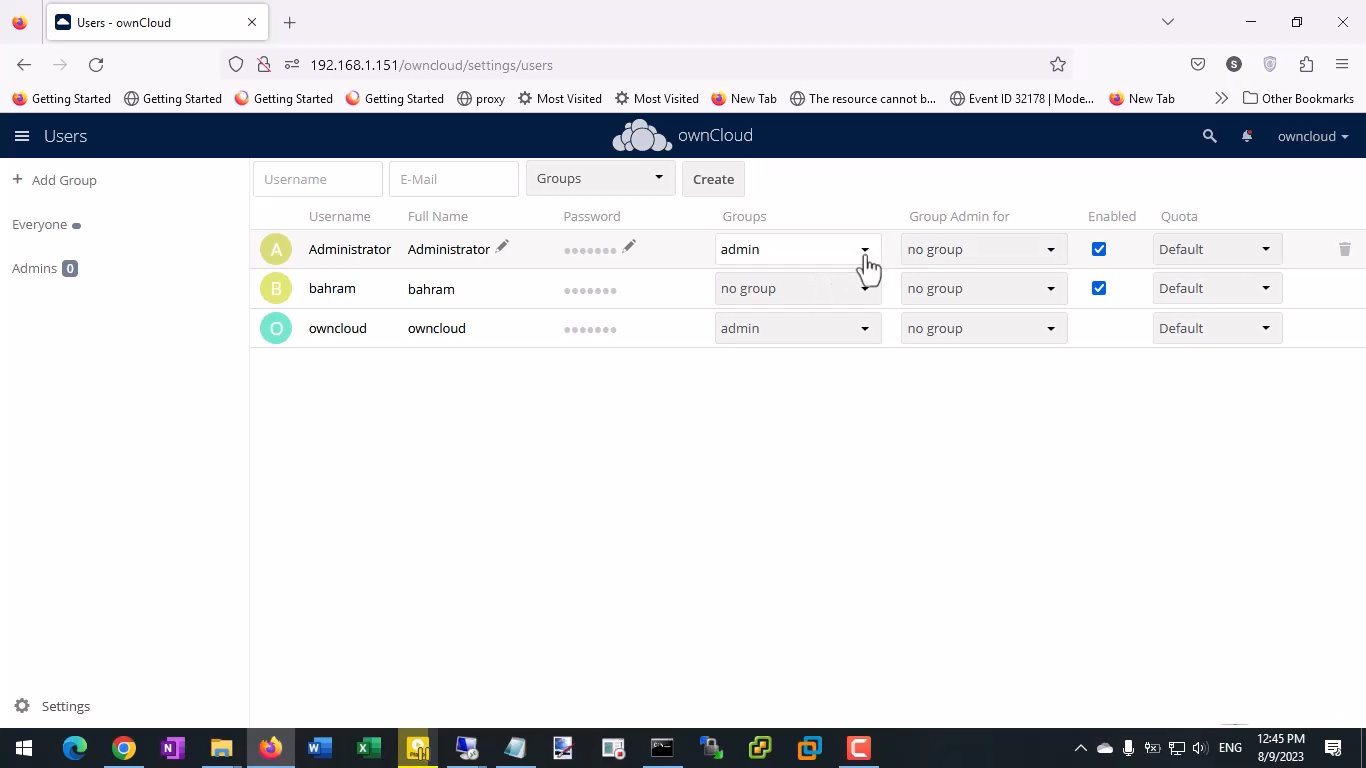Image resolution: width=1366 pixels, height=768 pixels.
Task: Open File Explorer from the taskbar
Action: (221, 748)
